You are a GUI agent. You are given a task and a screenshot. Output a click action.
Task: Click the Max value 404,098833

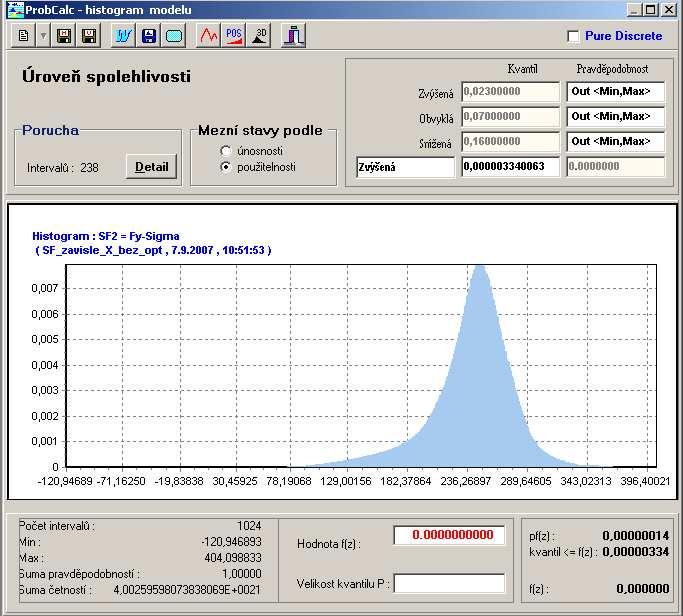(x=233, y=558)
